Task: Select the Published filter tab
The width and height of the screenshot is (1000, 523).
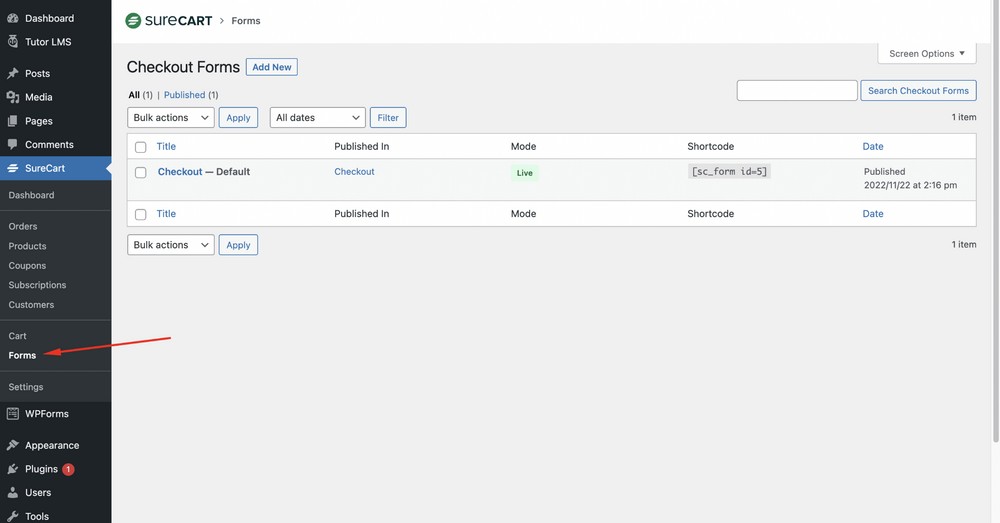Action: click(184, 95)
